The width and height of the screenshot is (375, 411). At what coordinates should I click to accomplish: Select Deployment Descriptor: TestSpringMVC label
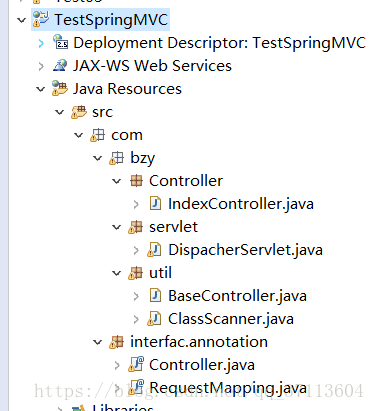[x=219, y=43]
